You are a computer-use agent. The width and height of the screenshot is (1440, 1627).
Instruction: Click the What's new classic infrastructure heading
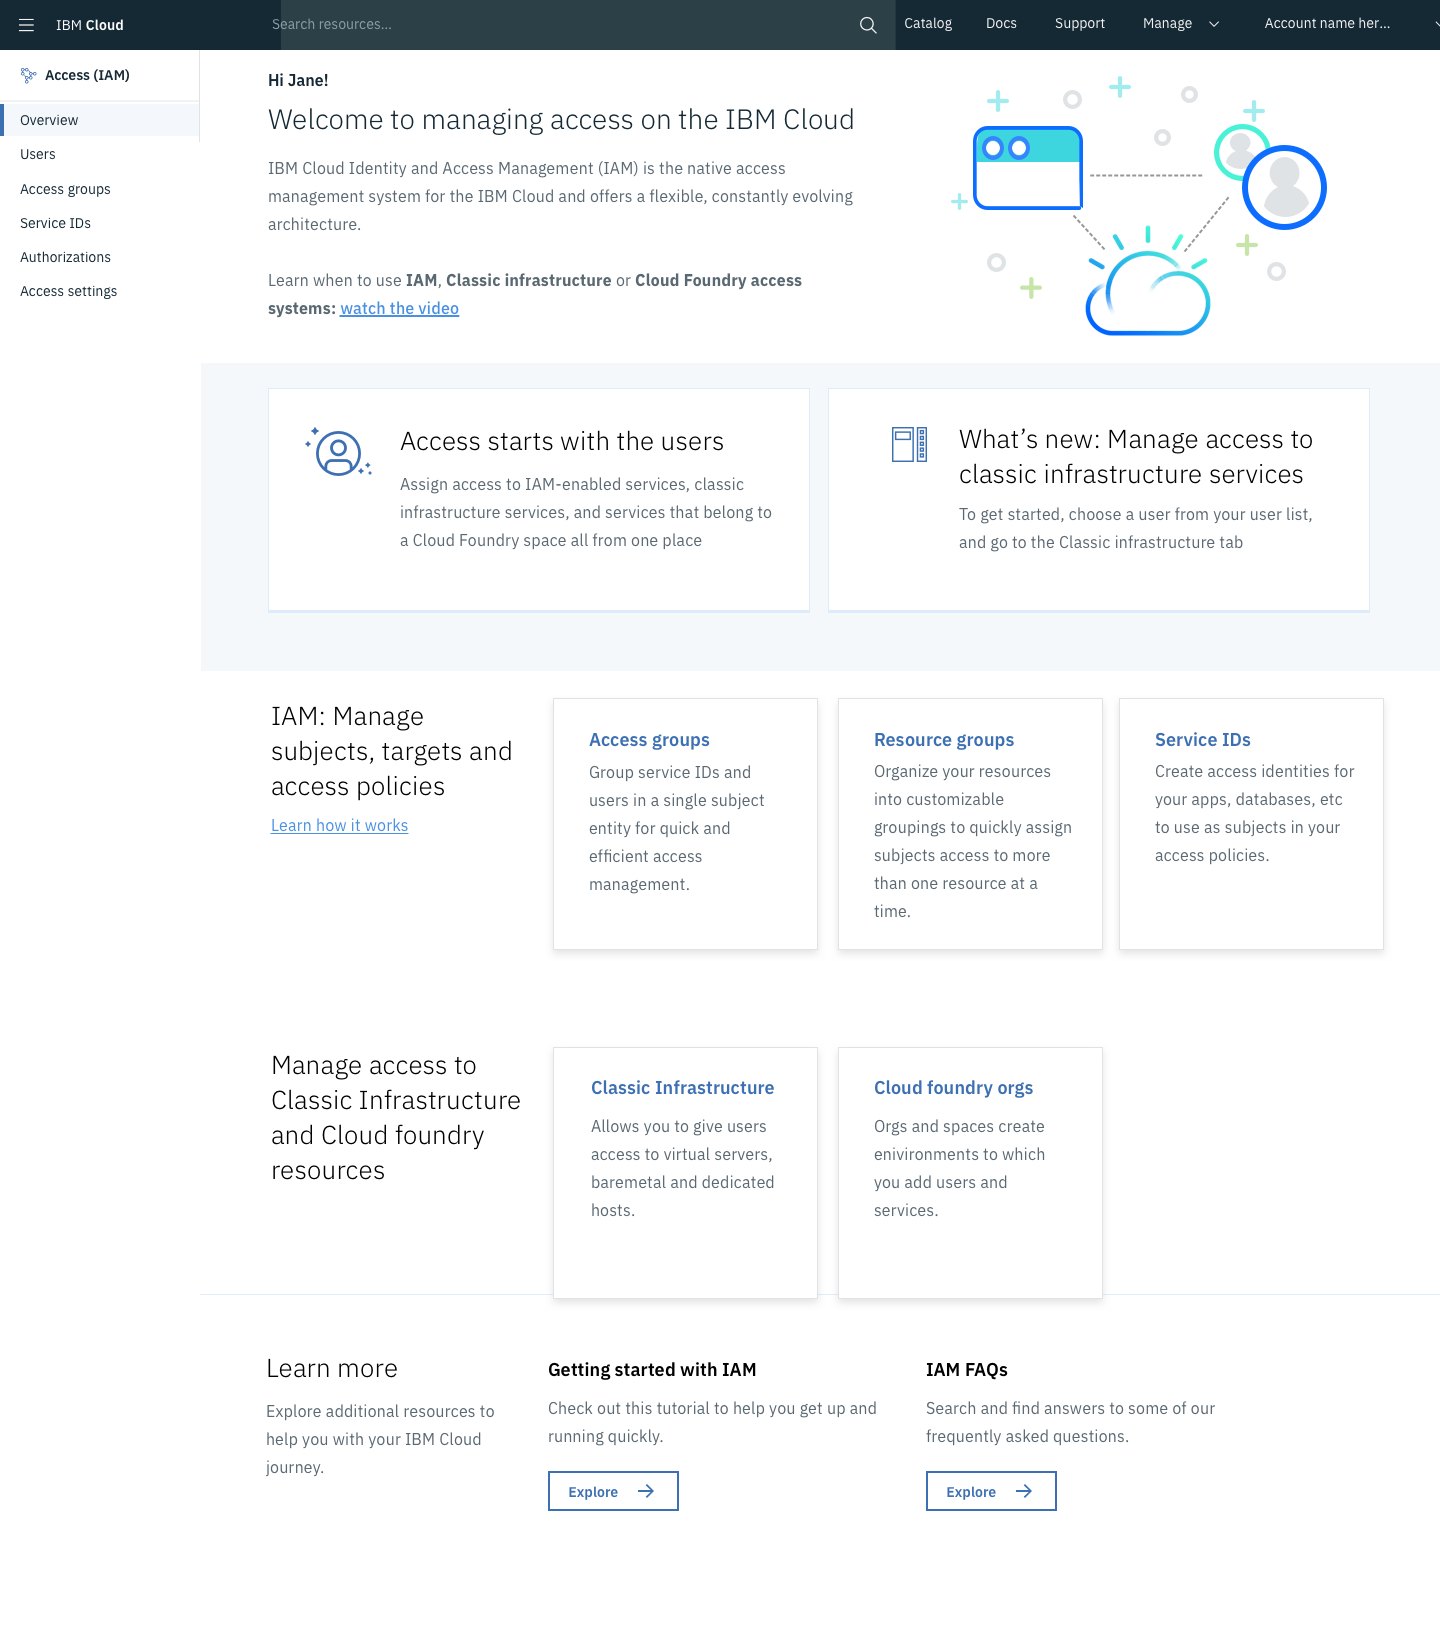point(1135,457)
